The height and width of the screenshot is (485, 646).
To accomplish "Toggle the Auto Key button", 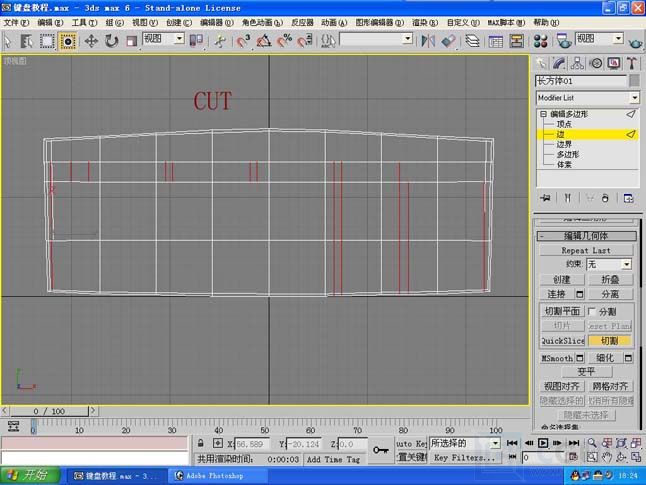I will [411, 443].
